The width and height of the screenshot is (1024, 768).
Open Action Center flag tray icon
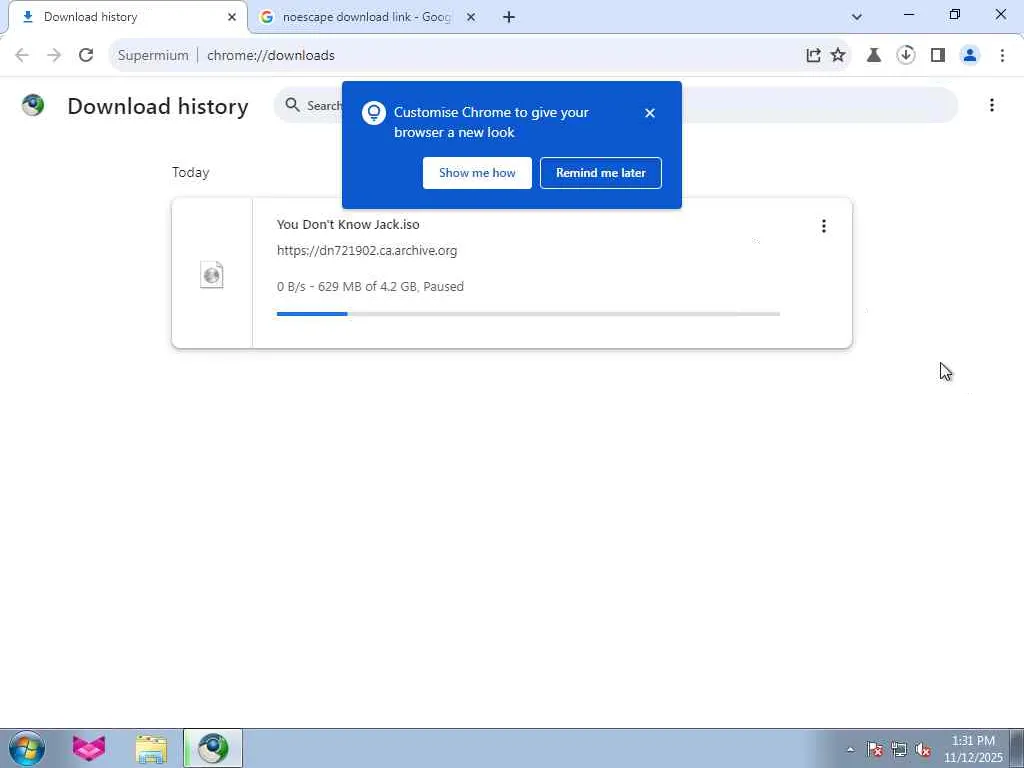tap(874, 749)
